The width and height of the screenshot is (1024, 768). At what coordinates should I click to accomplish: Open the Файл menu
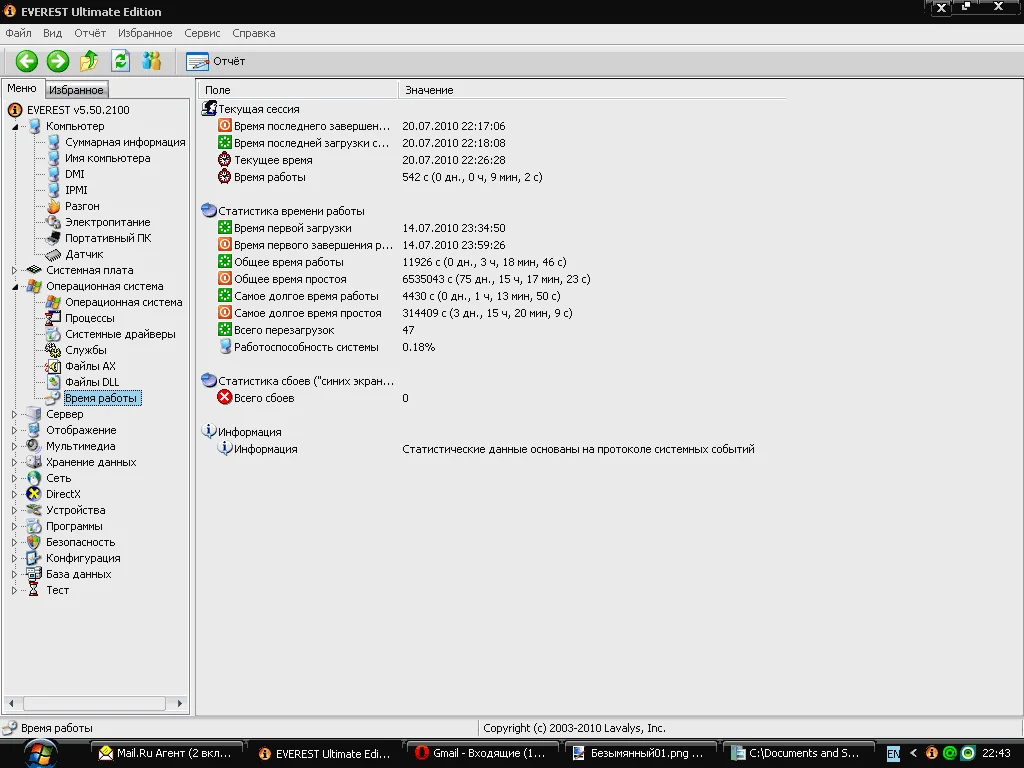(x=18, y=33)
